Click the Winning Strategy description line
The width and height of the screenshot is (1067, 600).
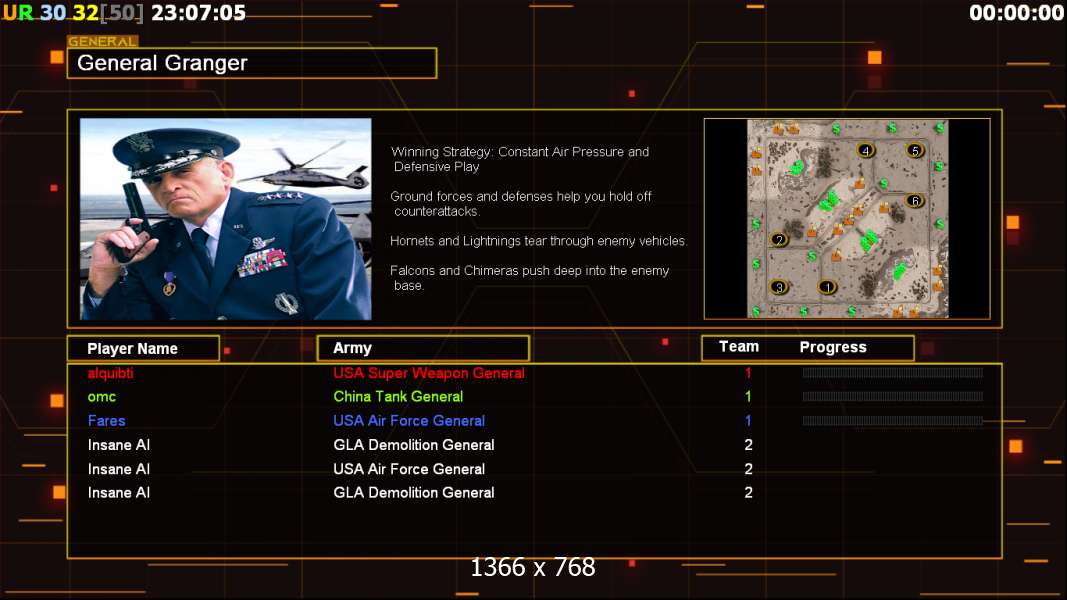point(520,159)
